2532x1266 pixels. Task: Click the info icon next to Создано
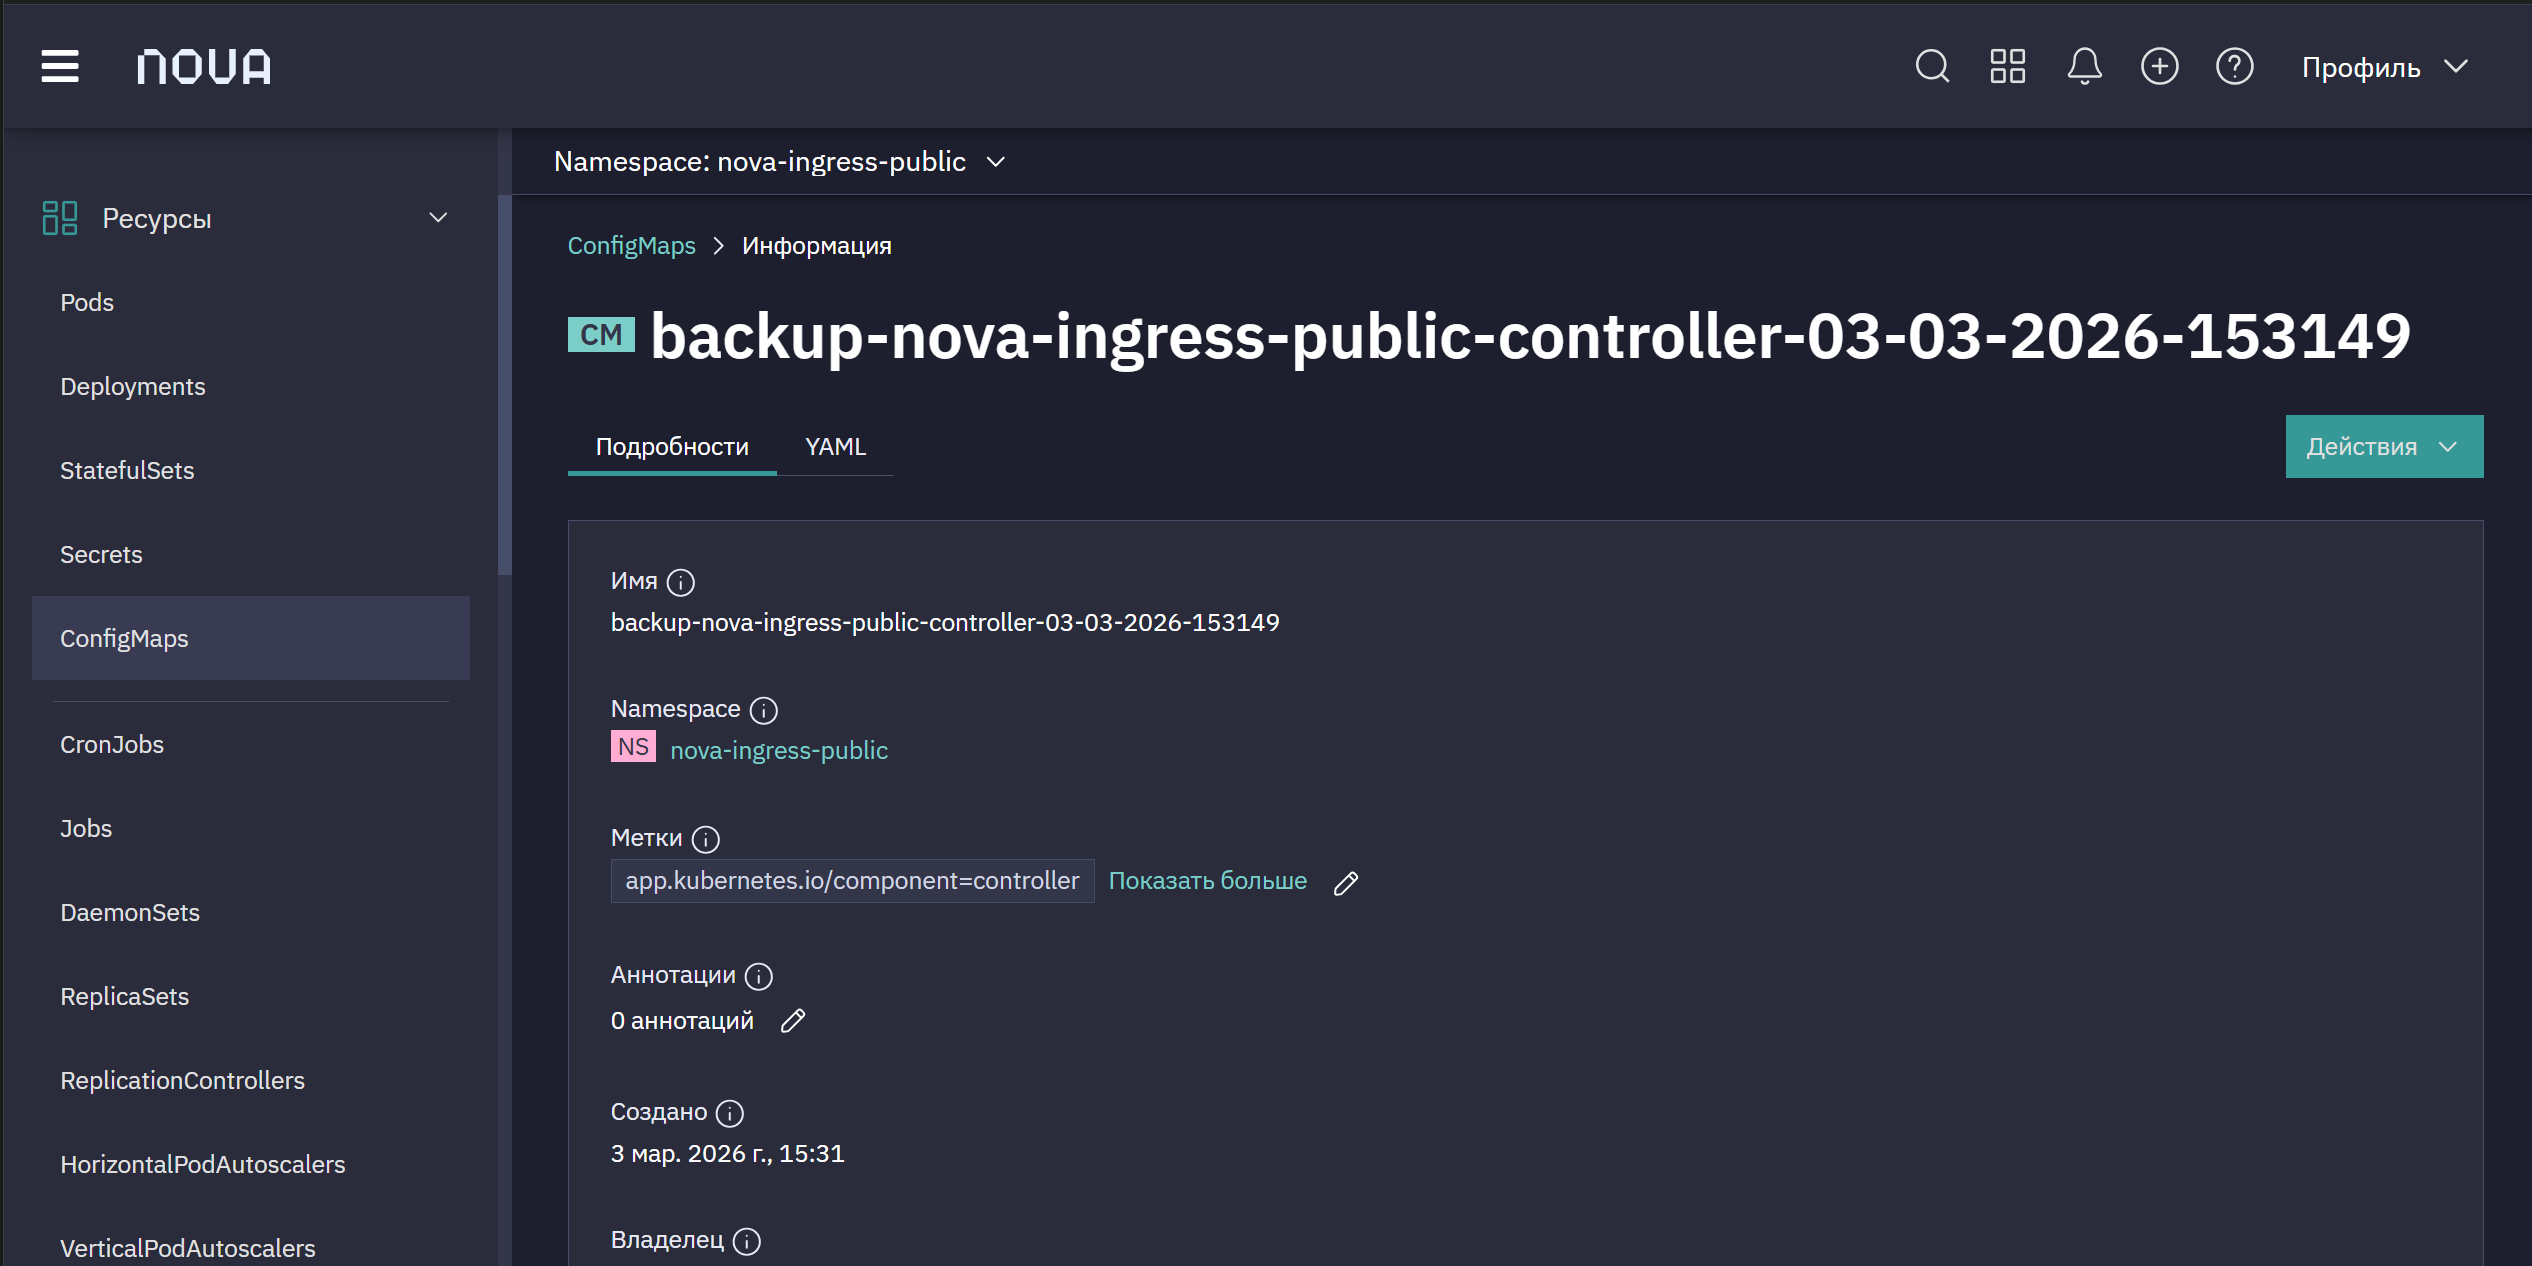tap(730, 1113)
